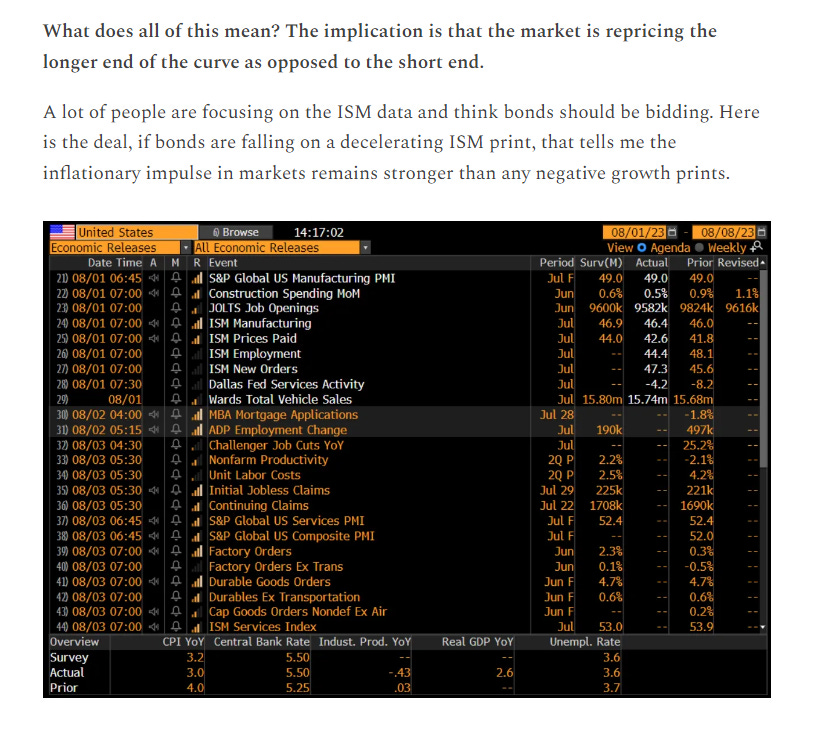The image size is (834, 731).
Task: Click the United States country field
Action: click(x=137, y=232)
